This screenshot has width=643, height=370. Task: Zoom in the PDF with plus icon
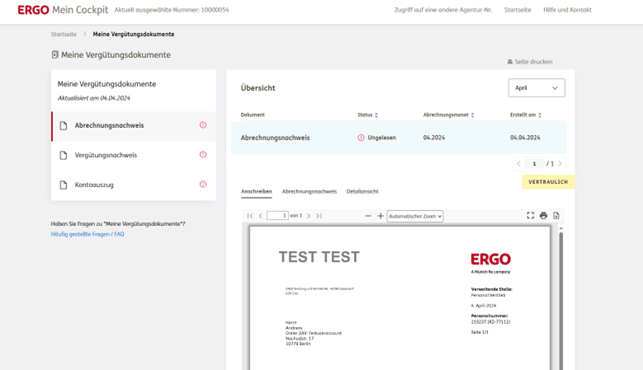tap(381, 216)
